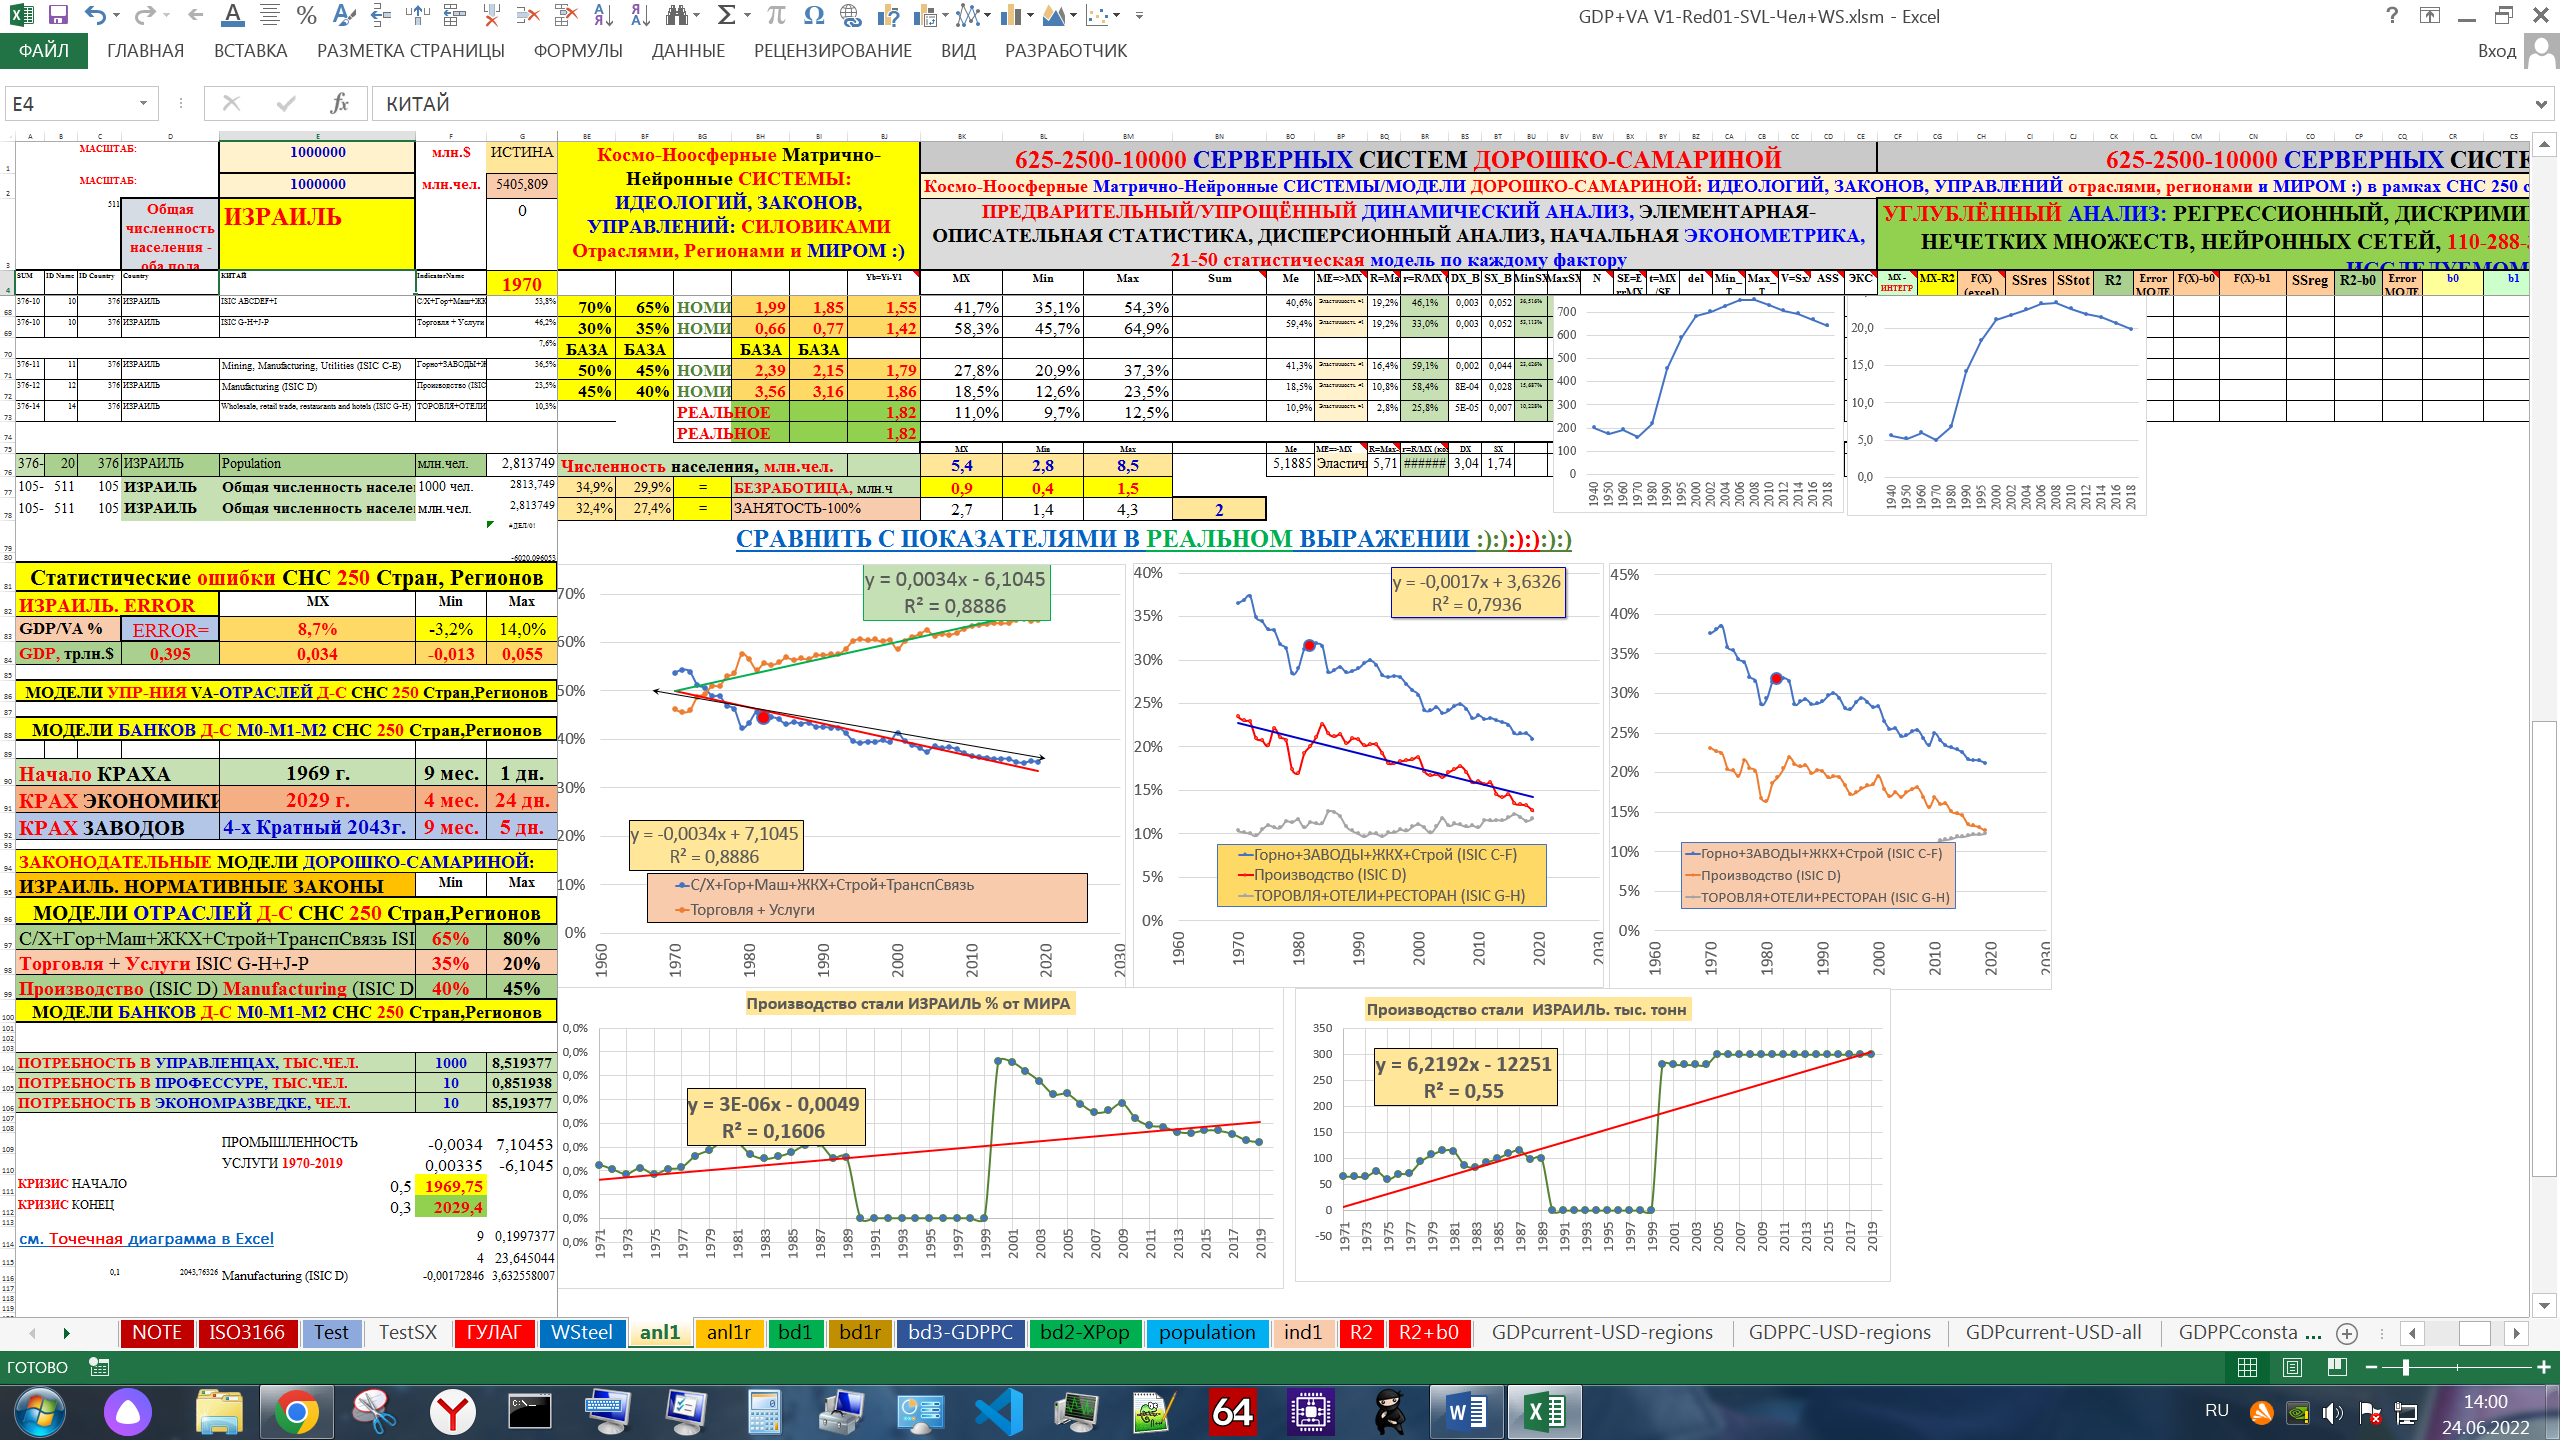Click the font color A icon
The width and height of the screenshot is (2560, 1440).
point(232,16)
